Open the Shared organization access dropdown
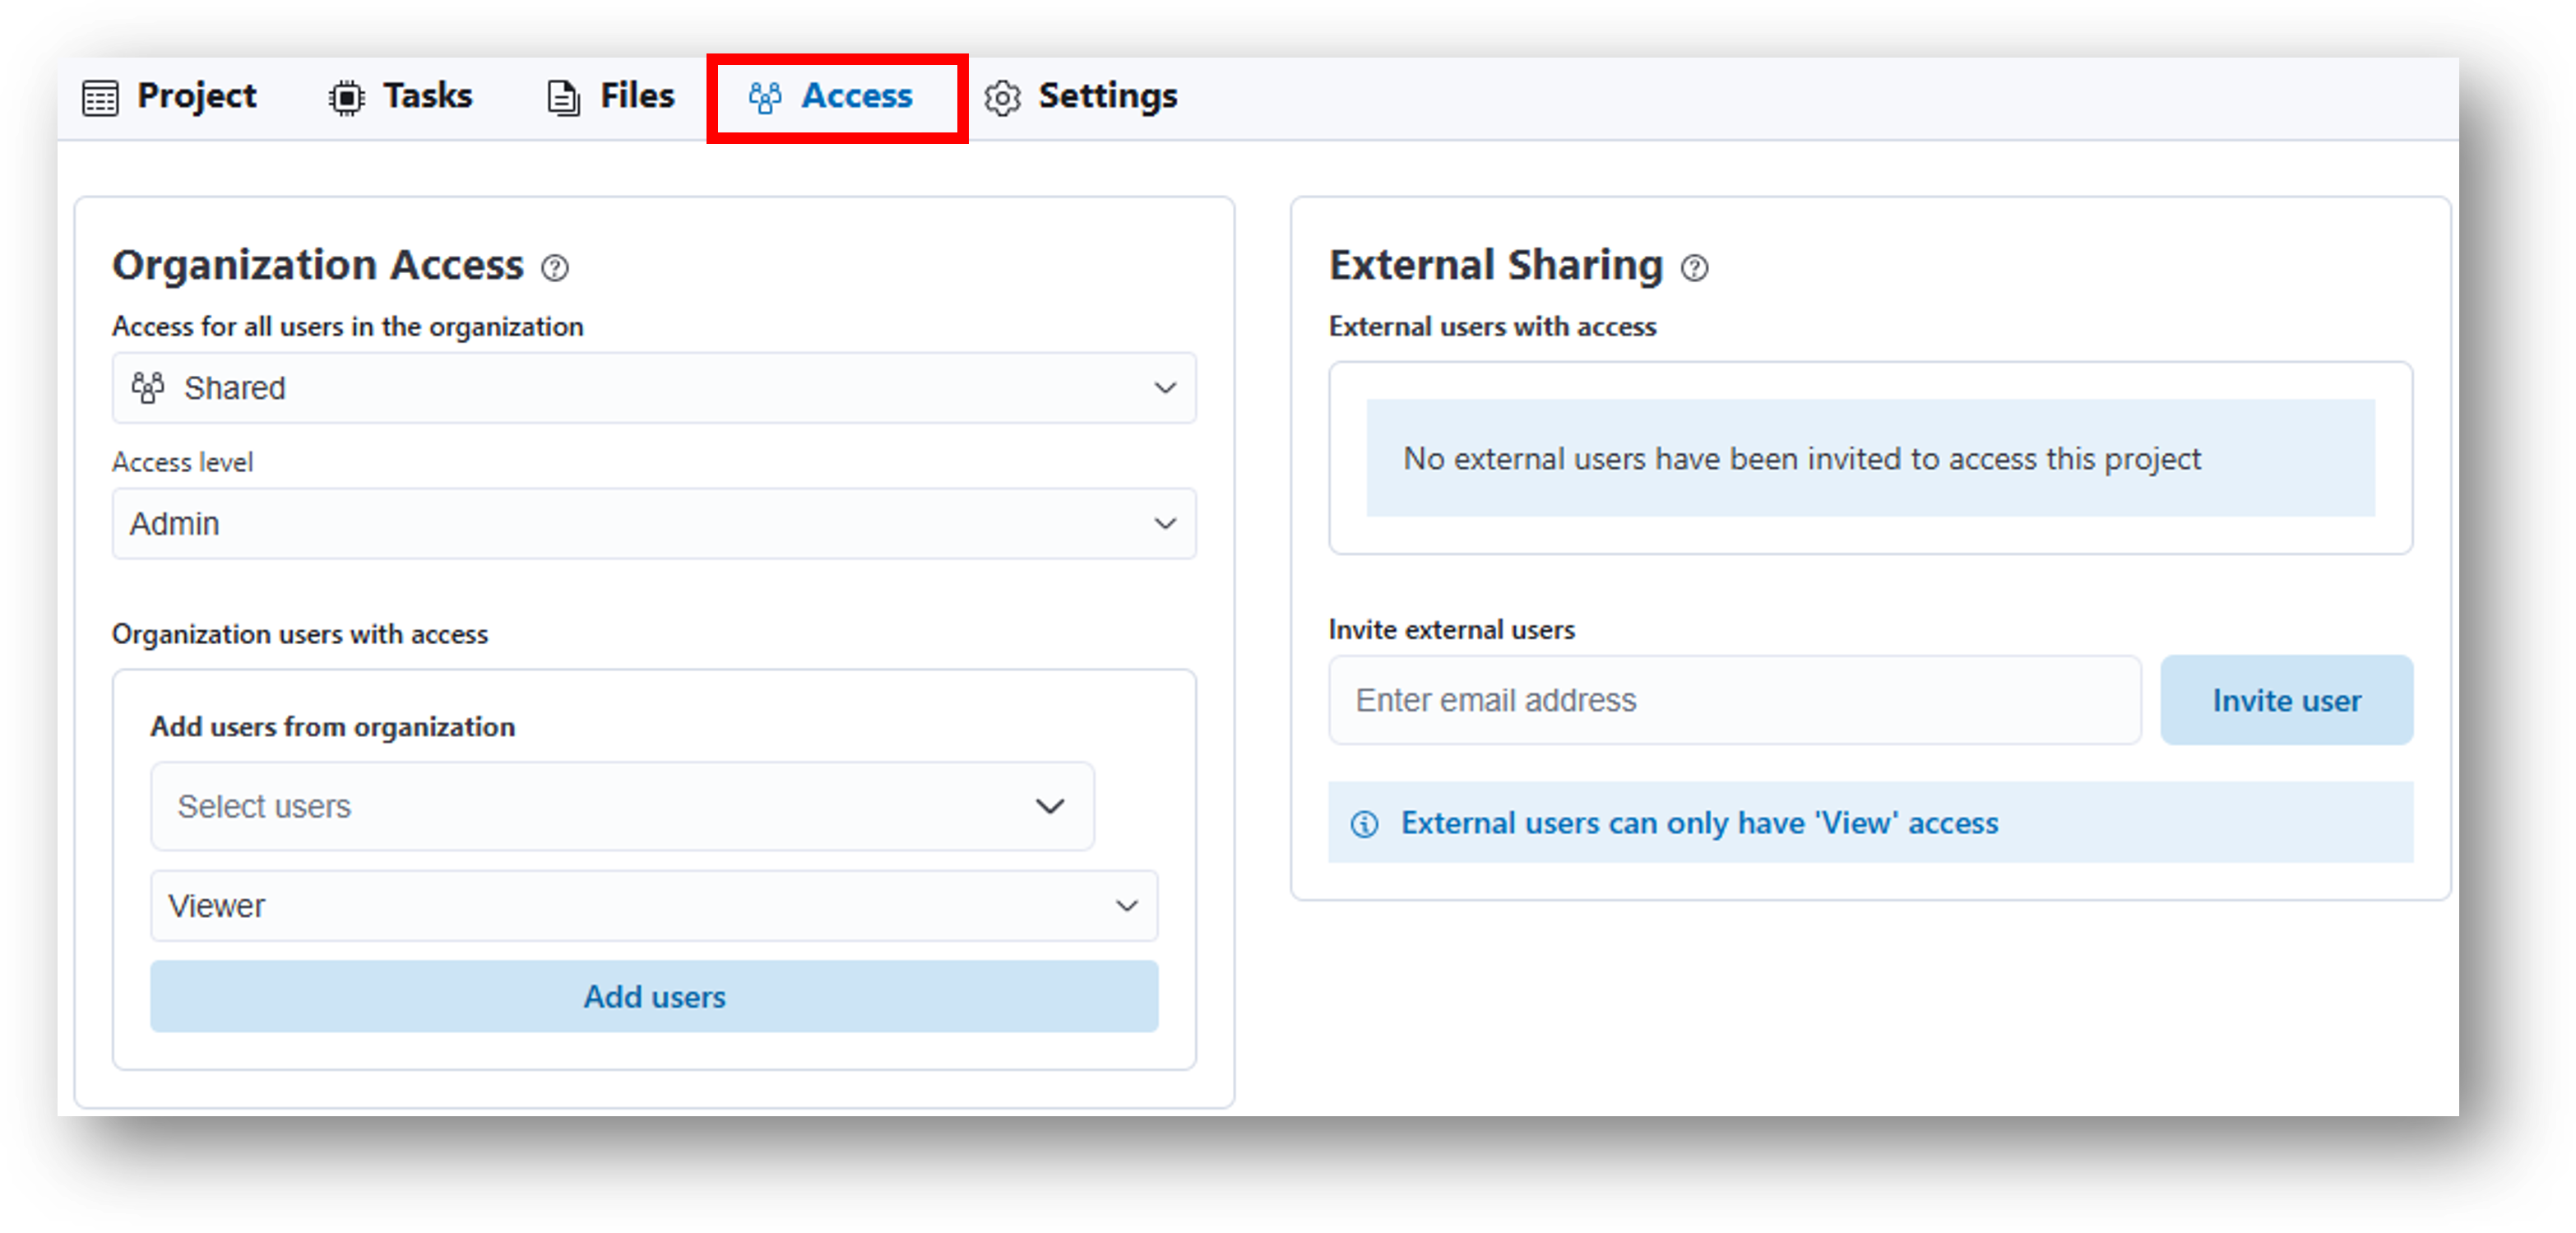 (654, 387)
